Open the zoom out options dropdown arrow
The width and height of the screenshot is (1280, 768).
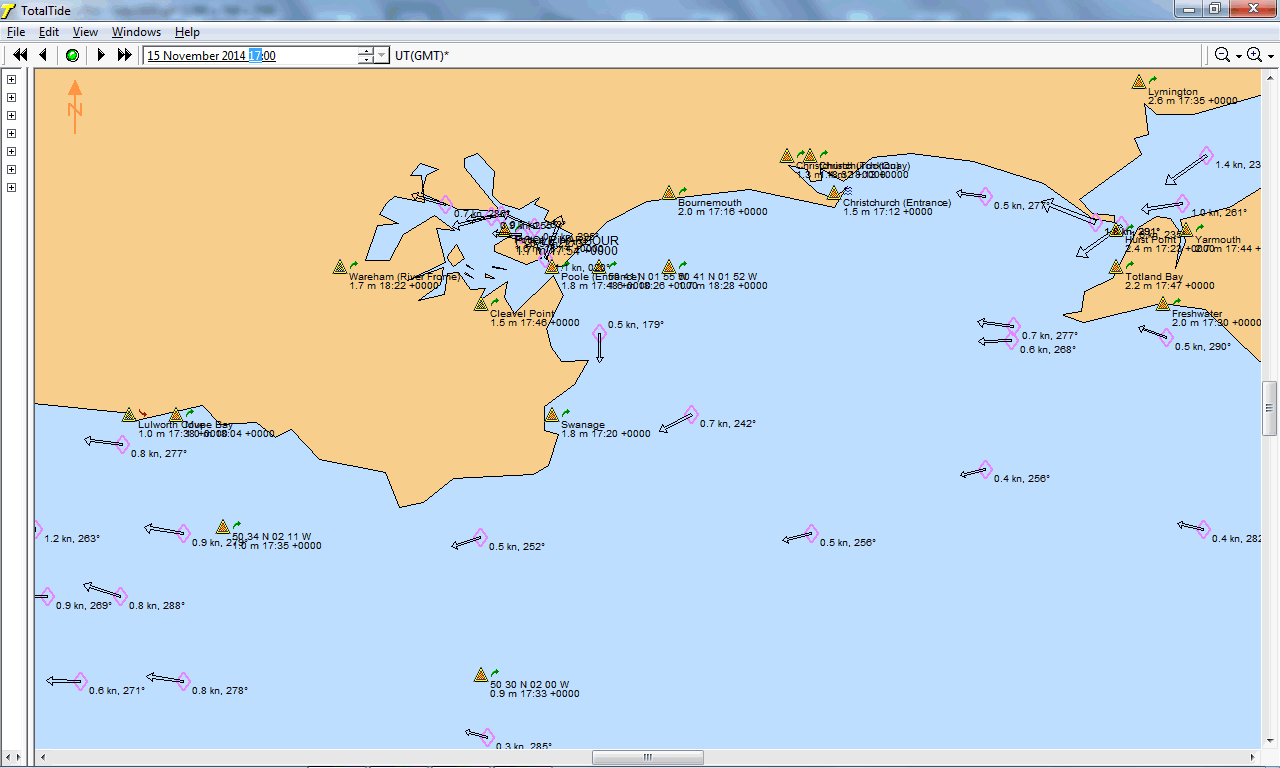[x=1239, y=56]
